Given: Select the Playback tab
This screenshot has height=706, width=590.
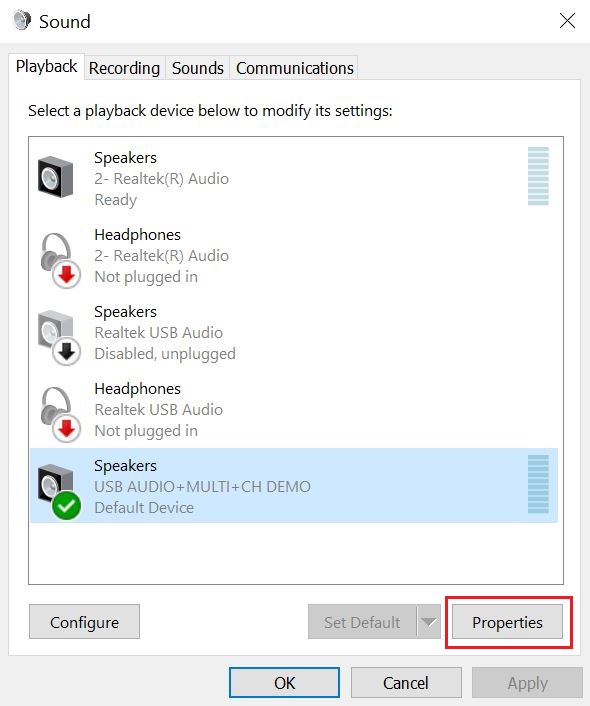Looking at the screenshot, I should click(46, 66).
